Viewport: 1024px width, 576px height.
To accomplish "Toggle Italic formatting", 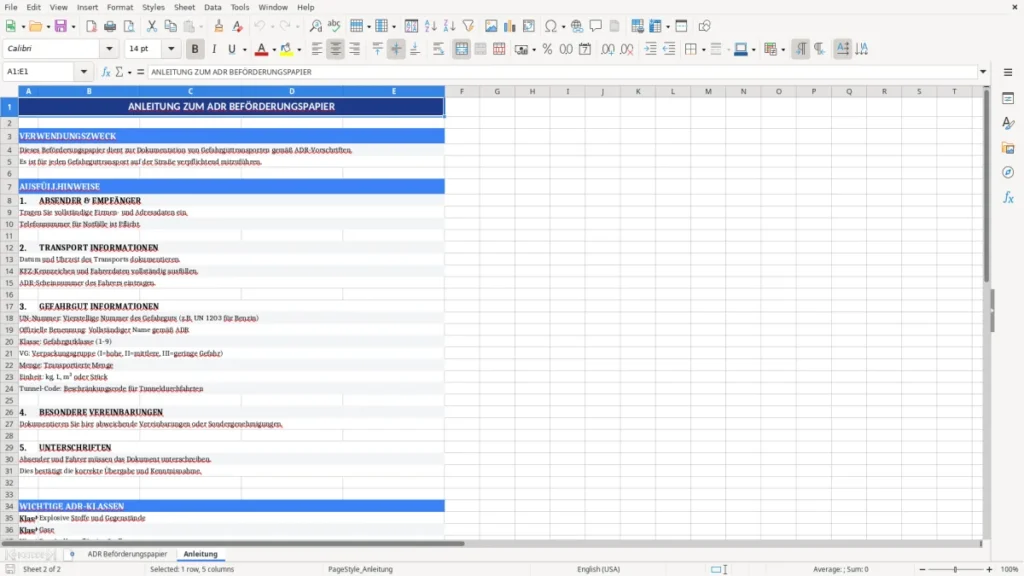I will pyautogui.click(x=214, y=49).
